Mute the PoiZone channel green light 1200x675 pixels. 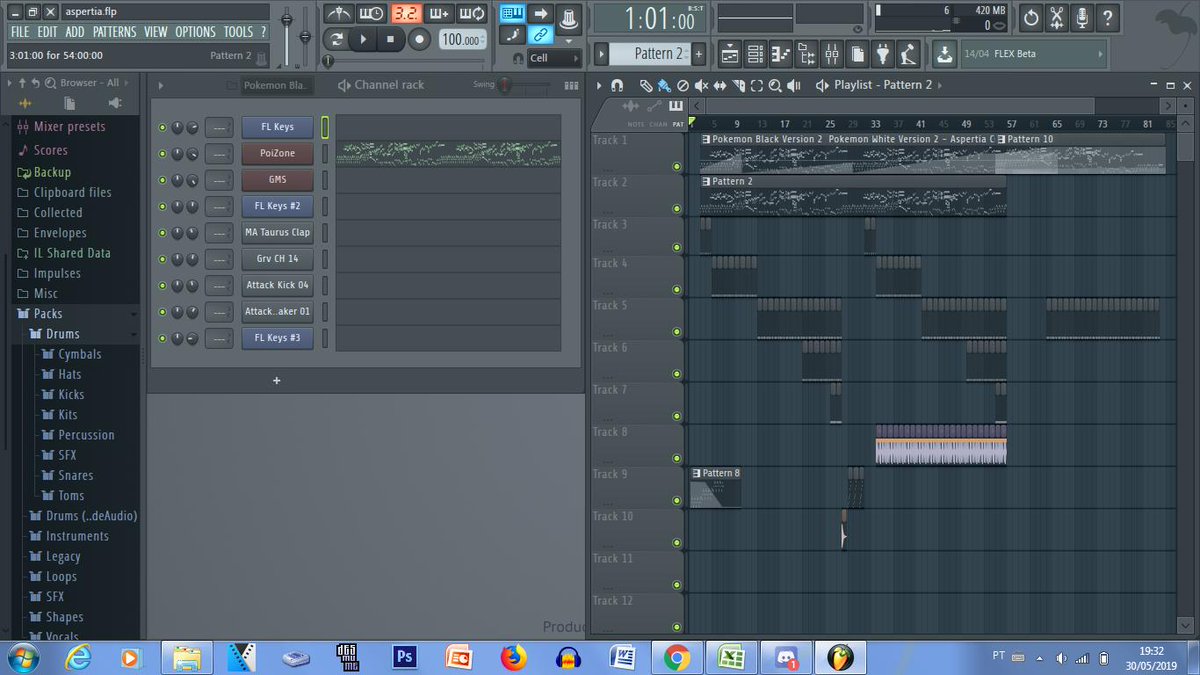[162, 154]
